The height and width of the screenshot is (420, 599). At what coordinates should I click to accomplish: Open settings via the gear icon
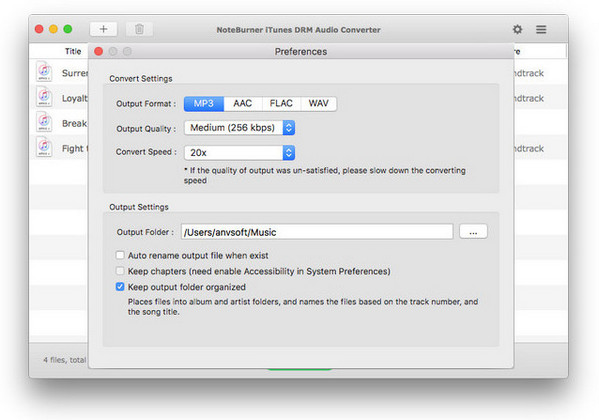coord(517,29)
